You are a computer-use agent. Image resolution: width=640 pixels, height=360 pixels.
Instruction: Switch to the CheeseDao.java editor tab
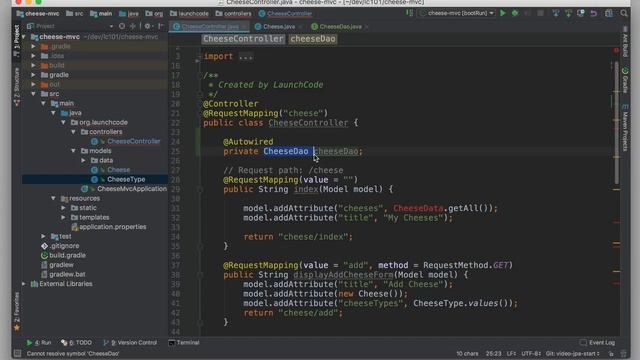[x=340, y=27]
